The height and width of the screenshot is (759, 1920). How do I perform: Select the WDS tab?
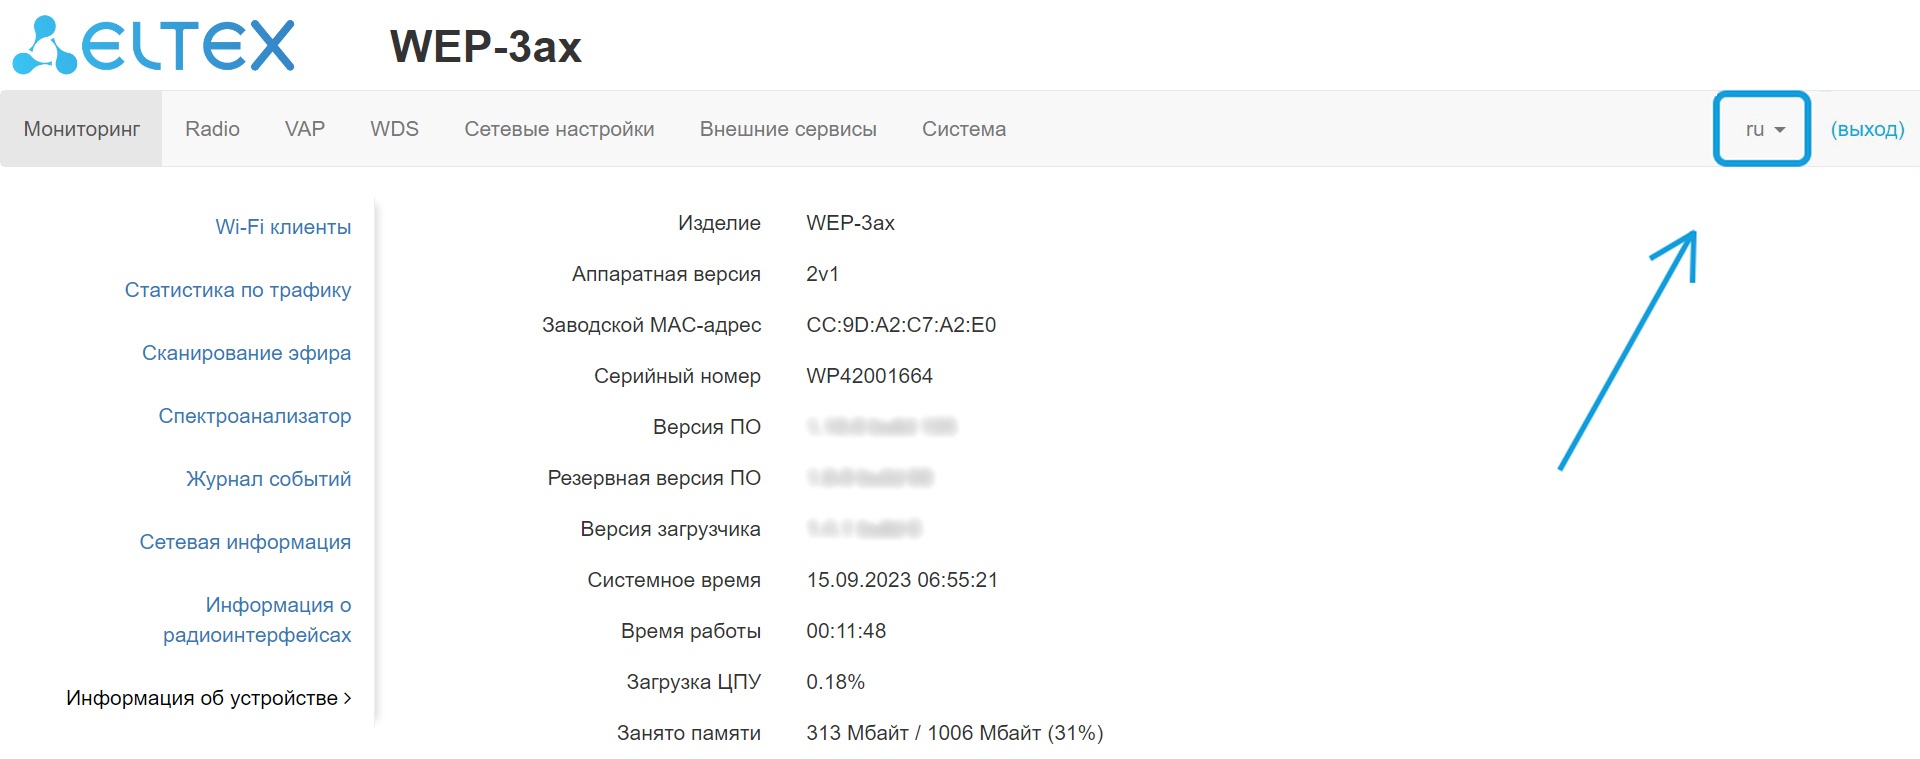(394, 129)
